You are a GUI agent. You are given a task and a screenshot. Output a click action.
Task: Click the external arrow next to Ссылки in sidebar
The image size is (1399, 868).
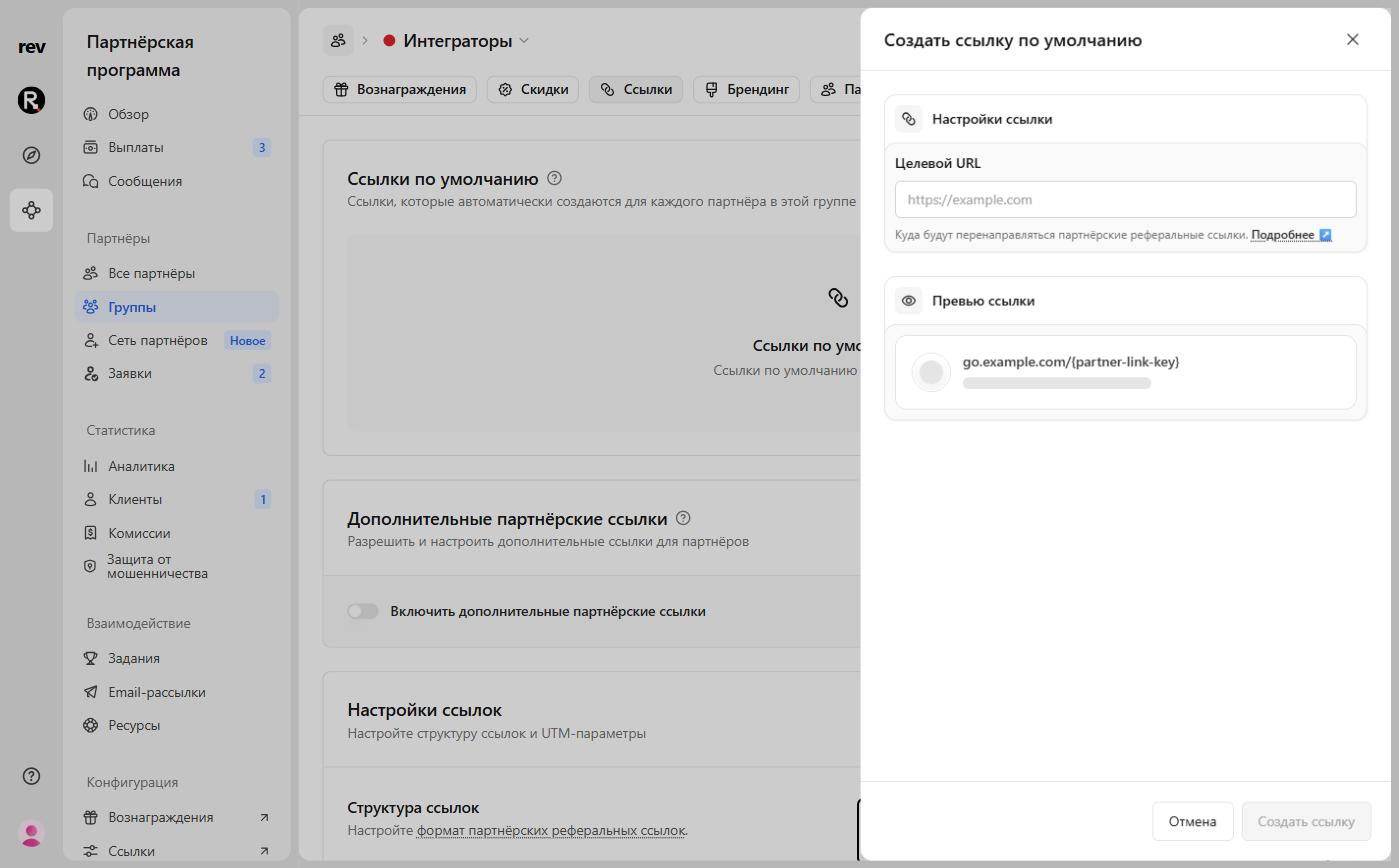click(x=264, y=851)
